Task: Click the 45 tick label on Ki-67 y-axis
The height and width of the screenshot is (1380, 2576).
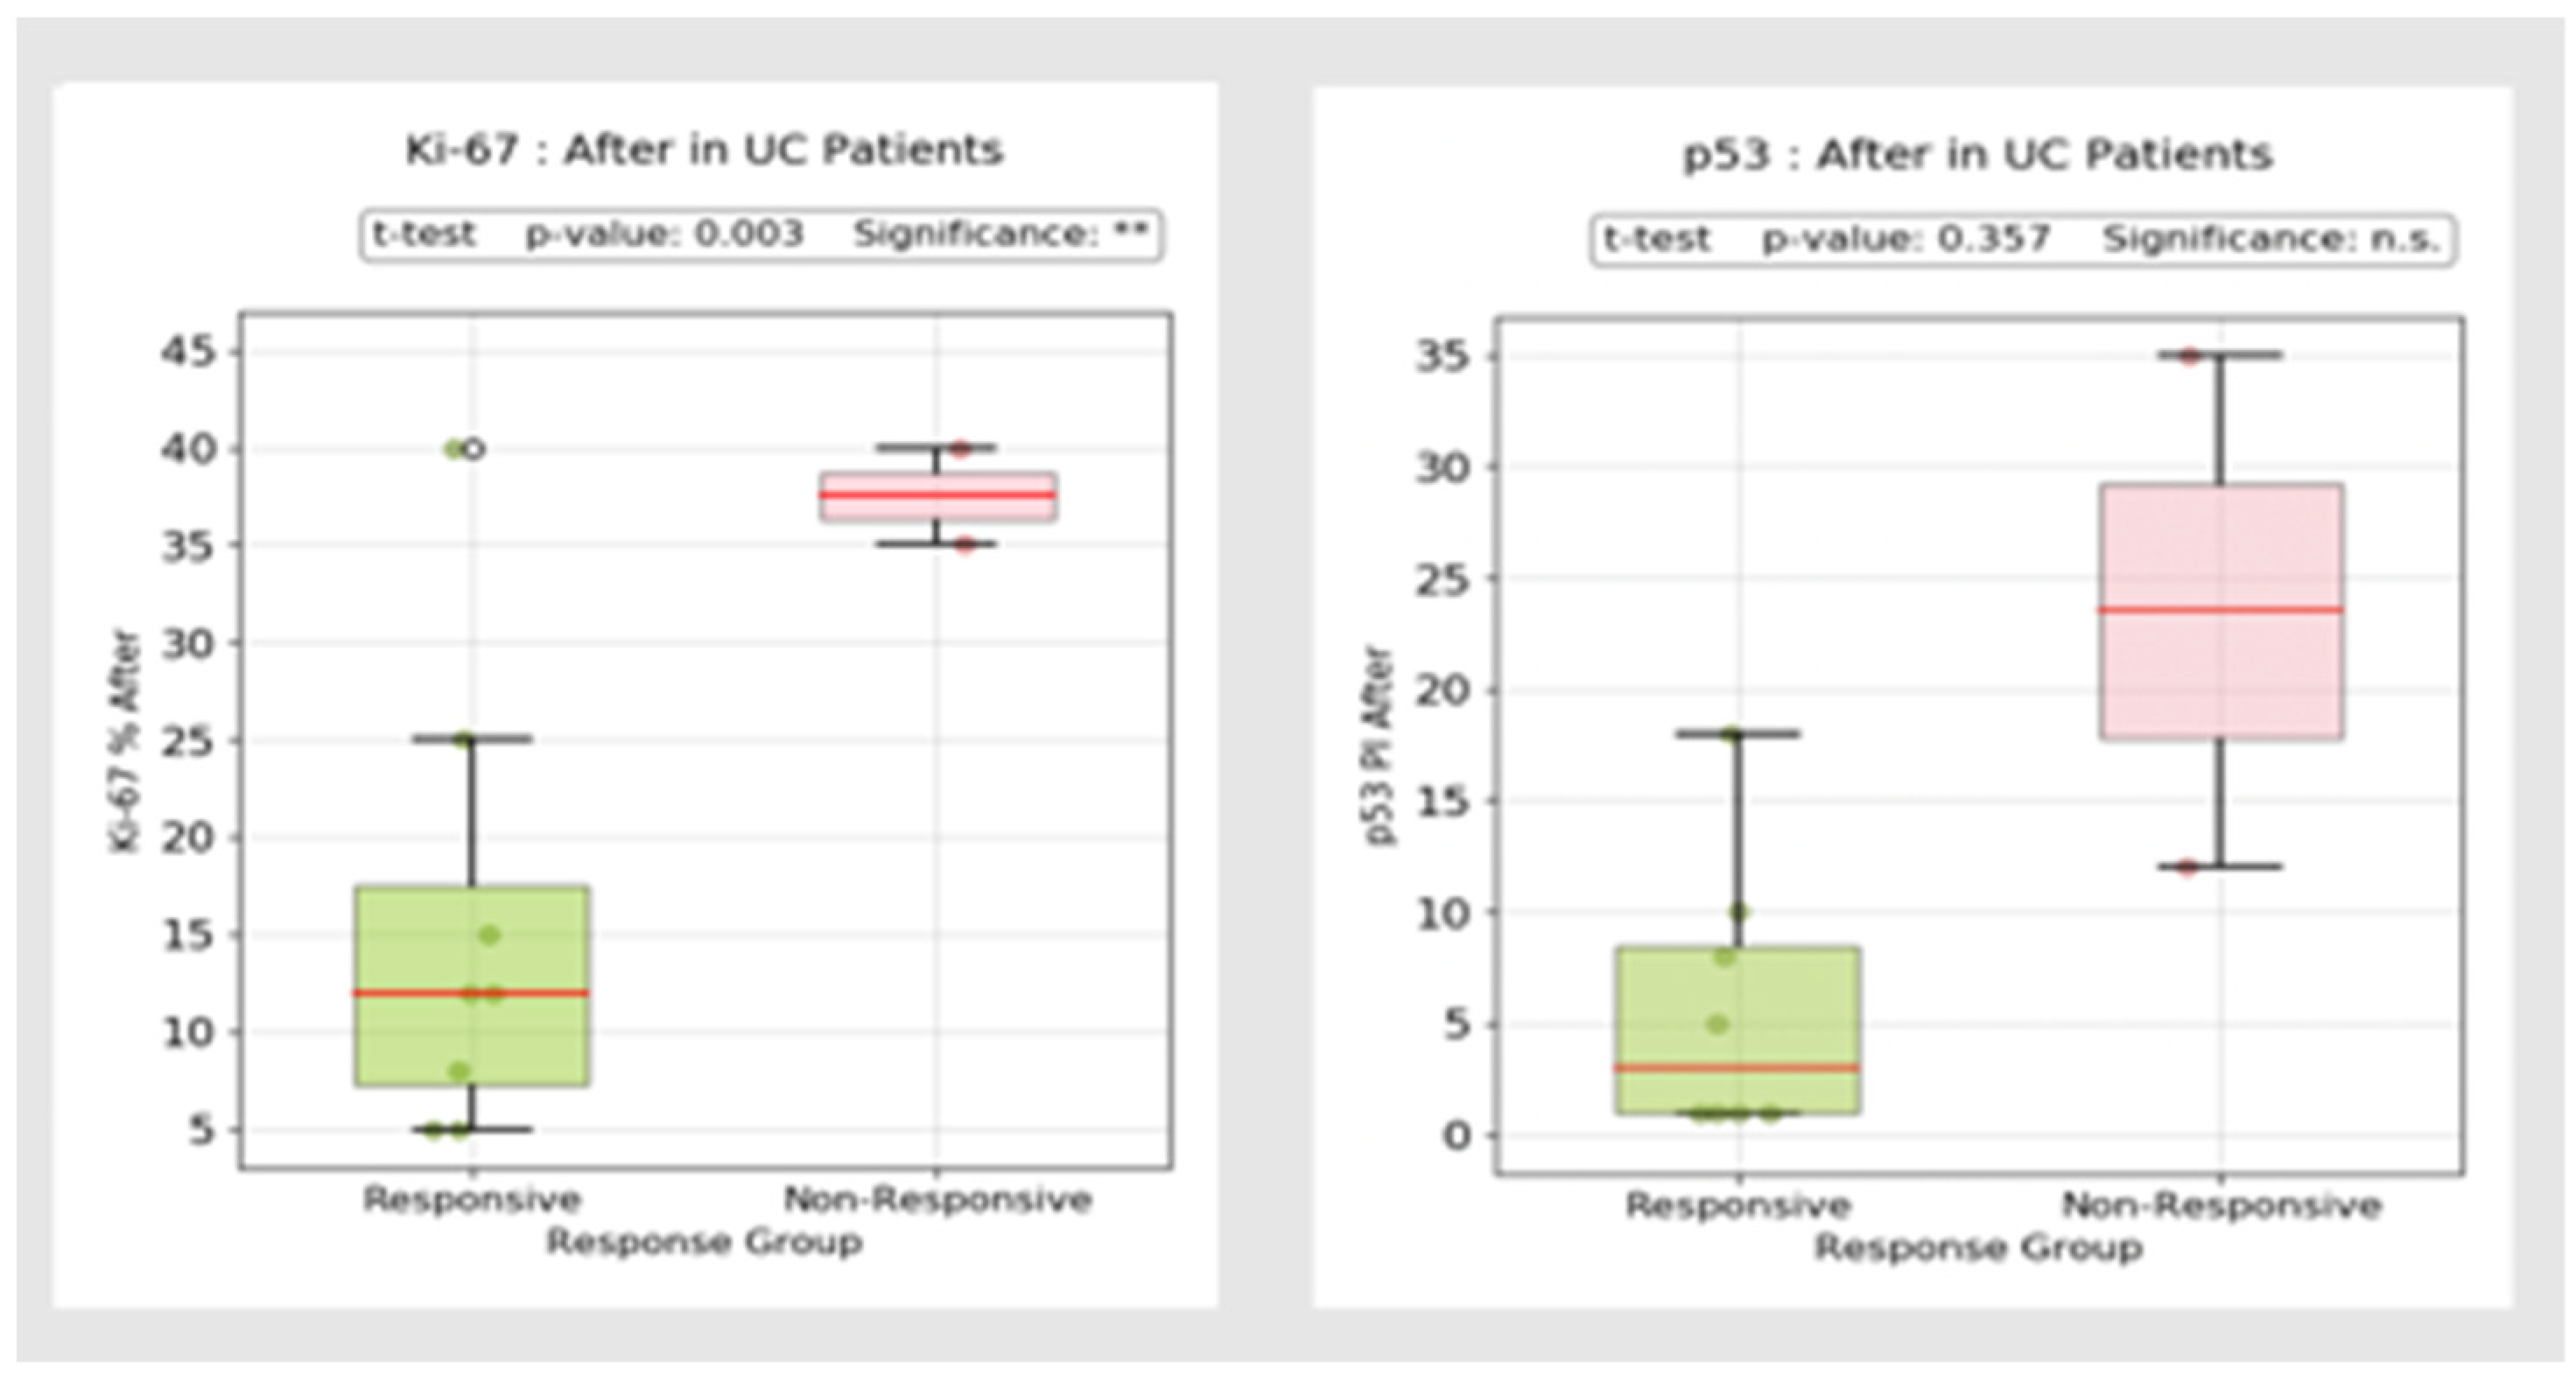Action: tap(188, 352)
